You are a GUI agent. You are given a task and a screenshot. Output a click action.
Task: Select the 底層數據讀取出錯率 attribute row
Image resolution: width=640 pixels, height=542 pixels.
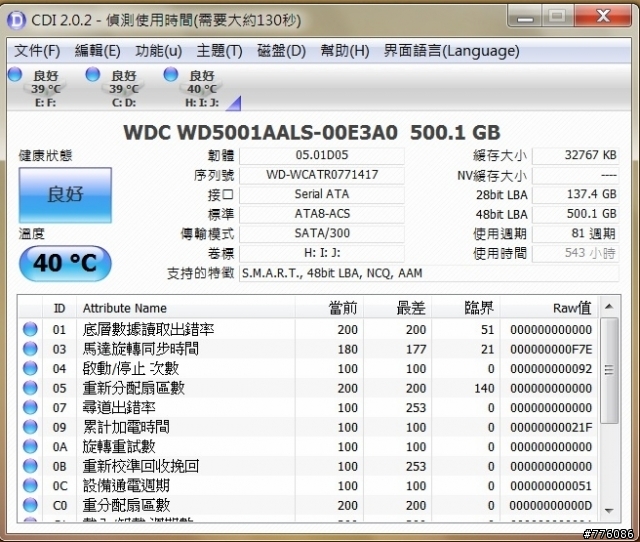click(x=308, y=329)
